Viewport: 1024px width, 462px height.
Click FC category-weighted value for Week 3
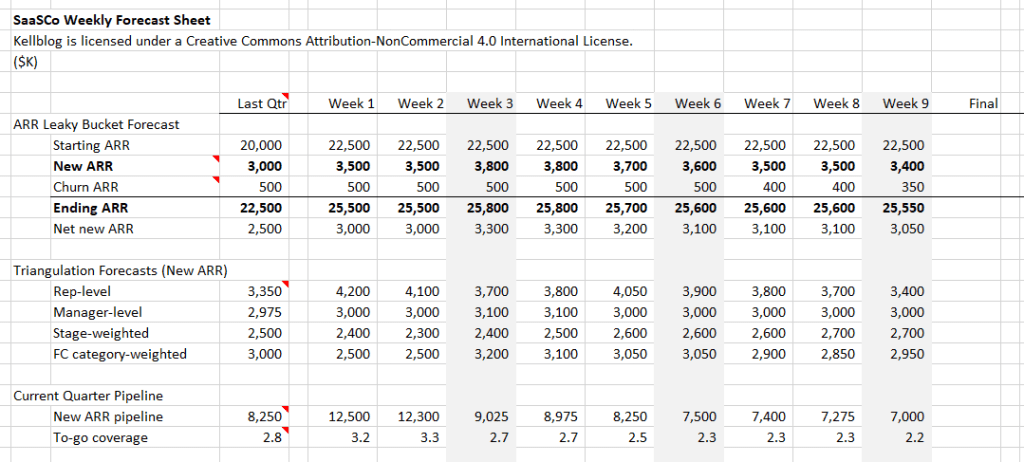[x=492, y=354]
